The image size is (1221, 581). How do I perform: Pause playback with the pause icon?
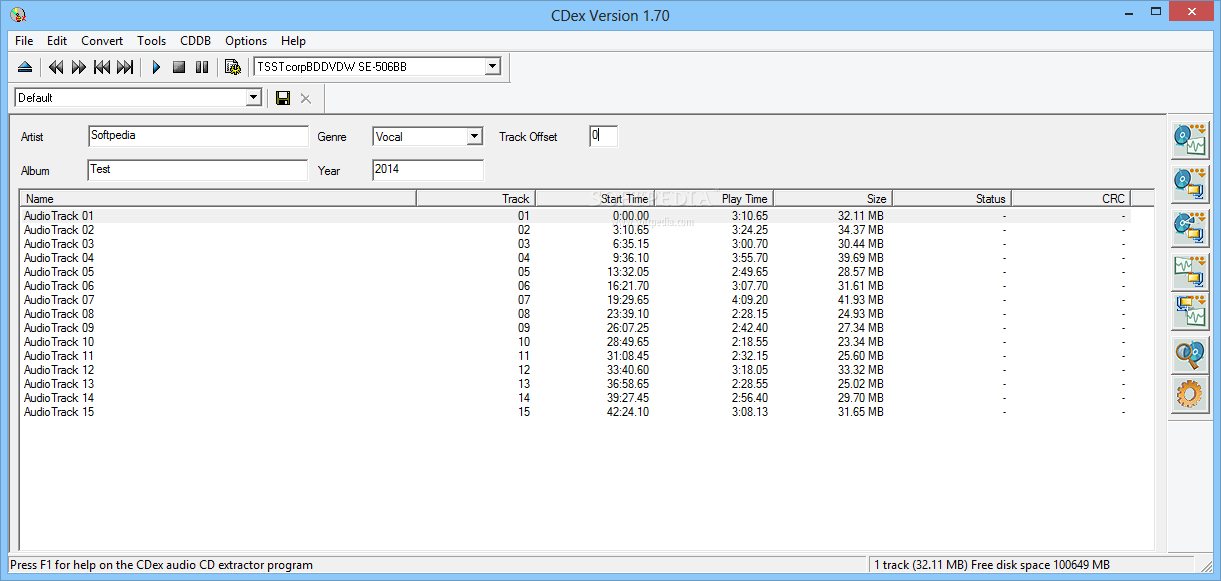202,67
